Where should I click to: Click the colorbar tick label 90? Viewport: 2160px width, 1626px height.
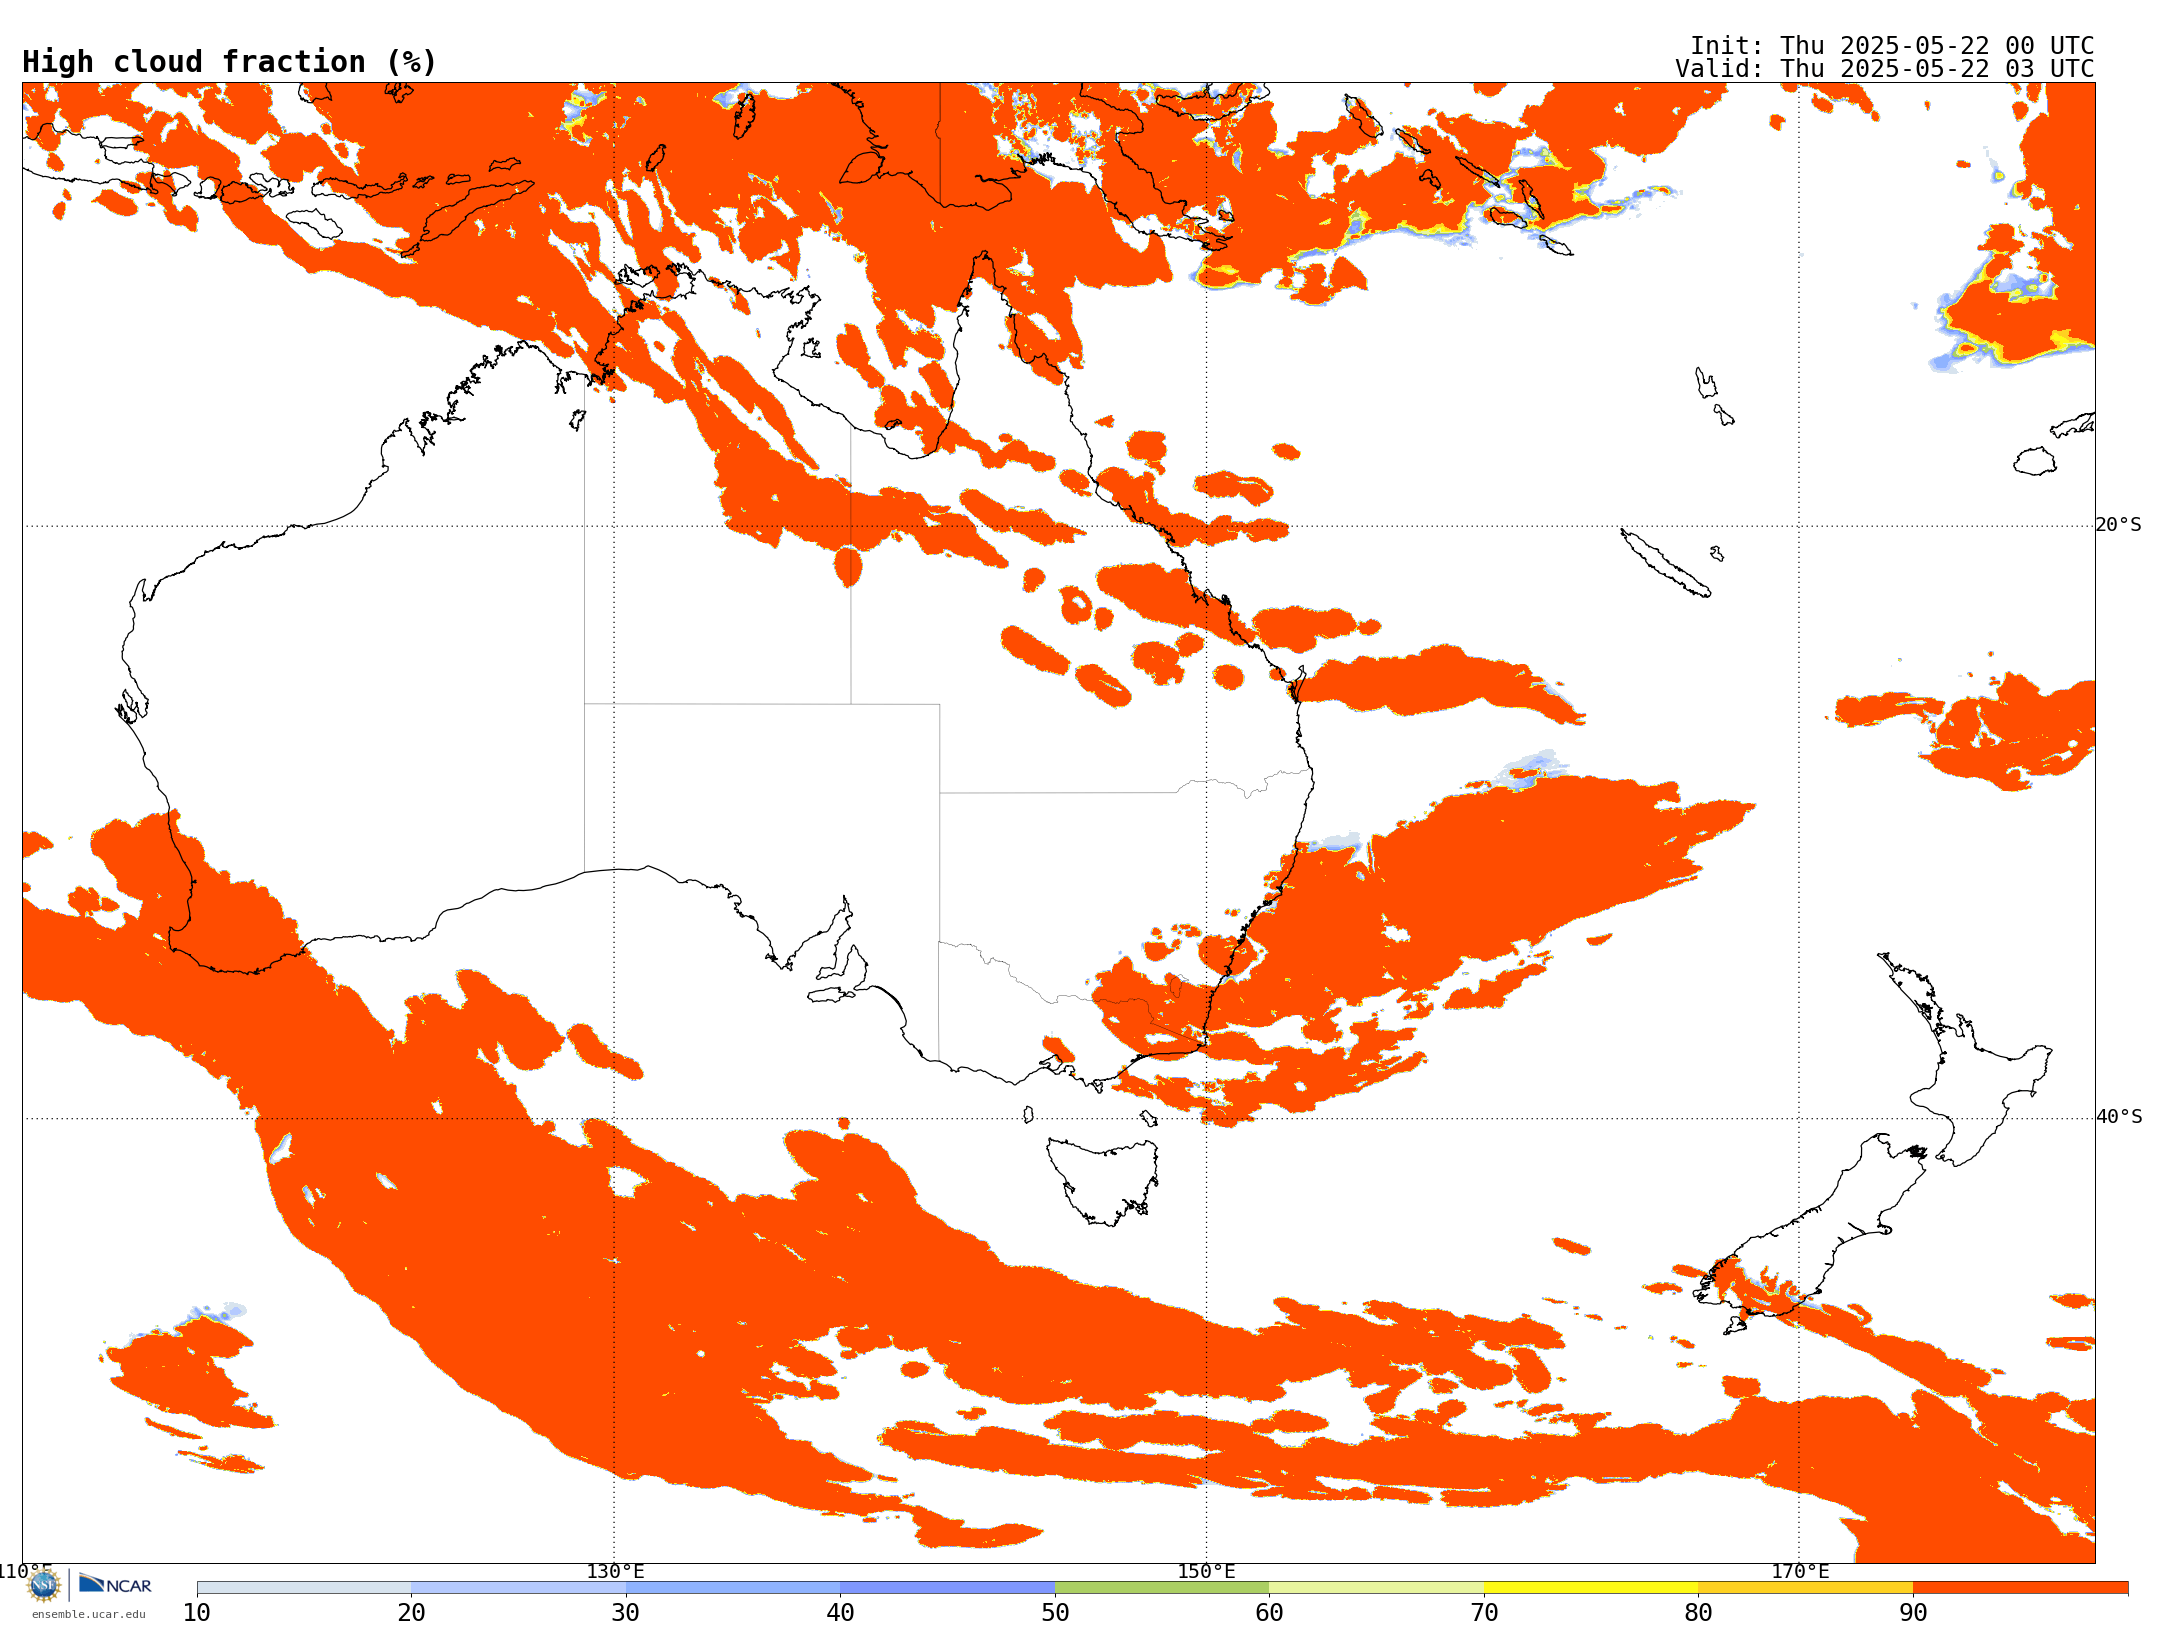tap(1913, 1612)
